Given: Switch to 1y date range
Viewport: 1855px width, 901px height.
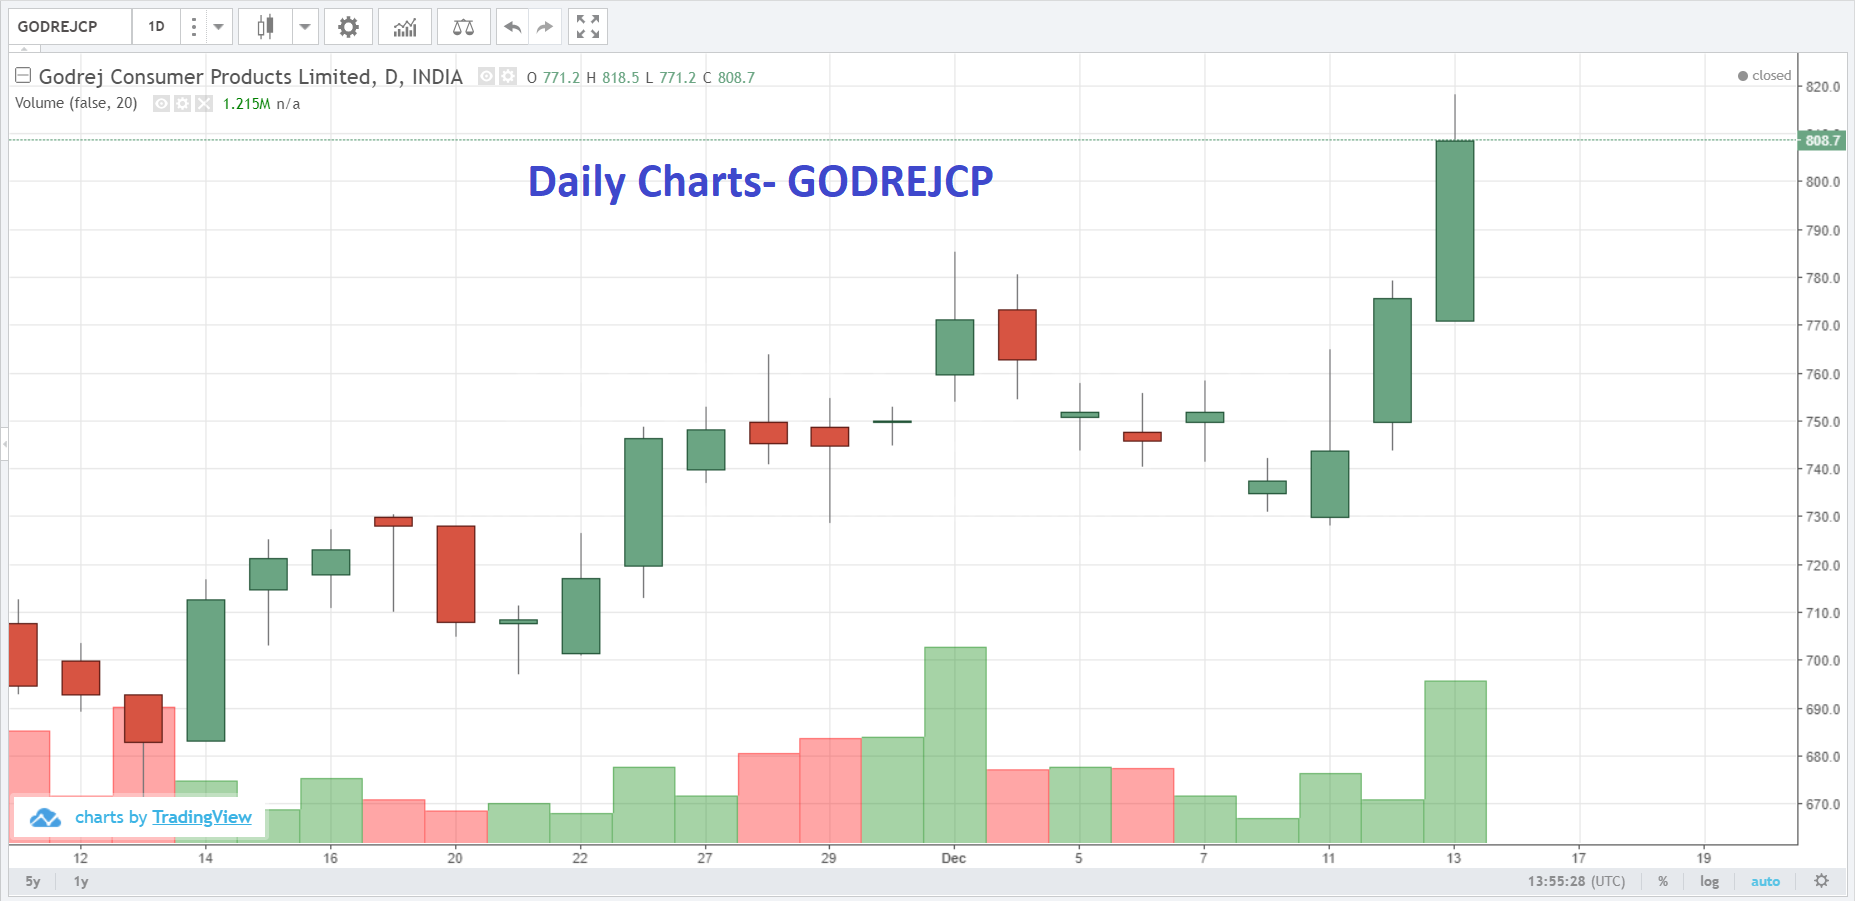Looking at the screenshot, I should (81, 881).
